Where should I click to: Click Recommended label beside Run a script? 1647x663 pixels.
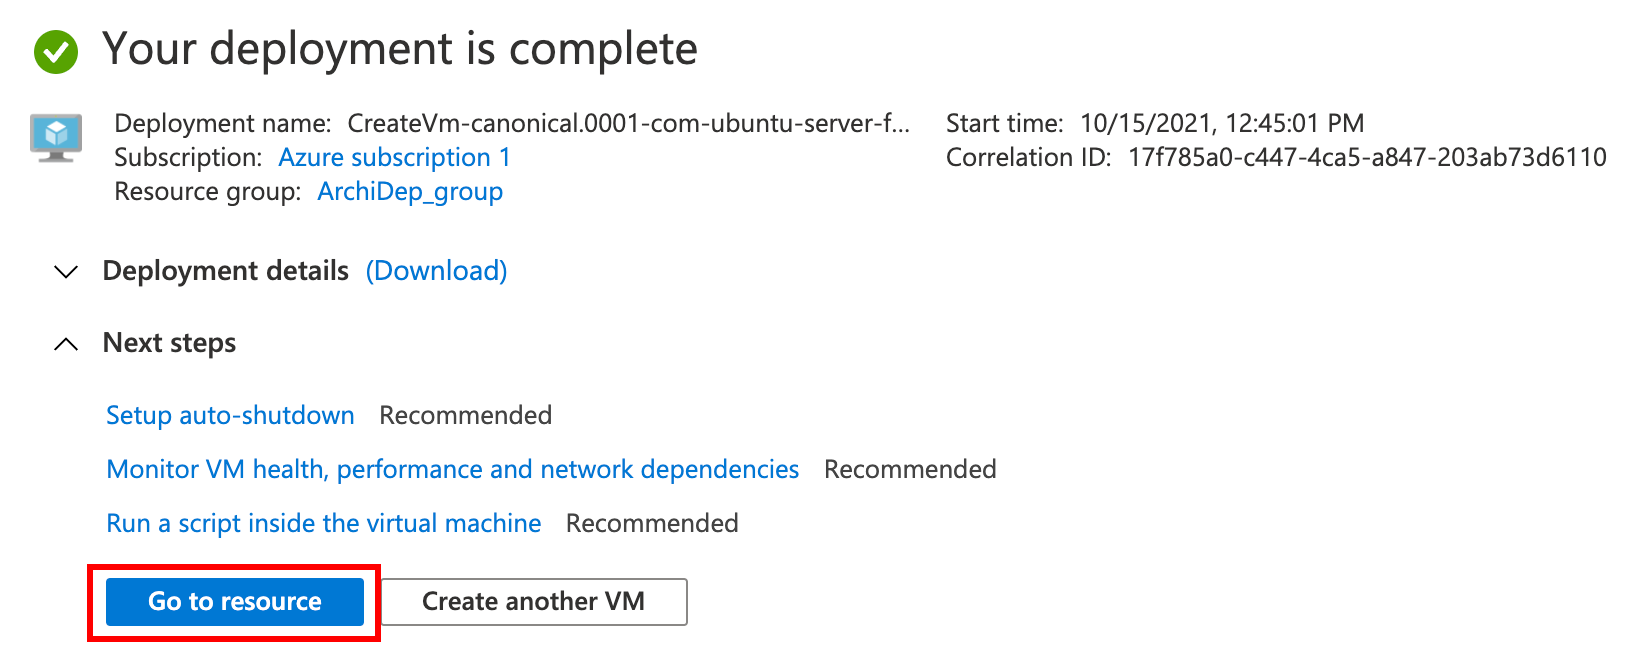tap(652, 523)
